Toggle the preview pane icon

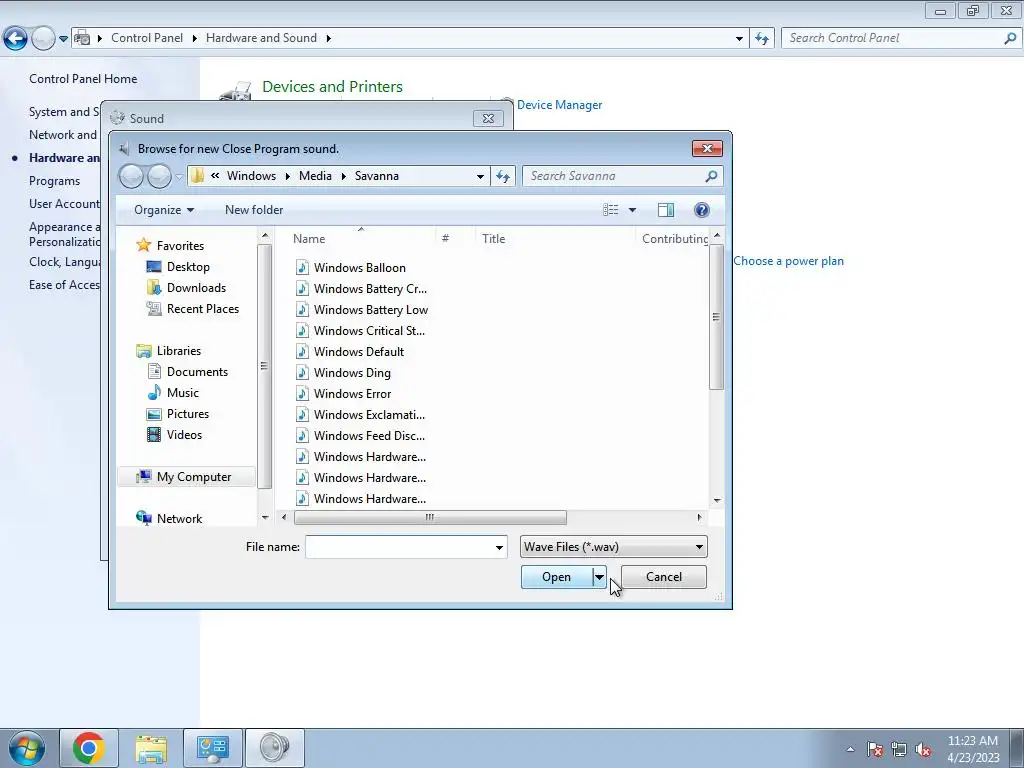[665, 210]
